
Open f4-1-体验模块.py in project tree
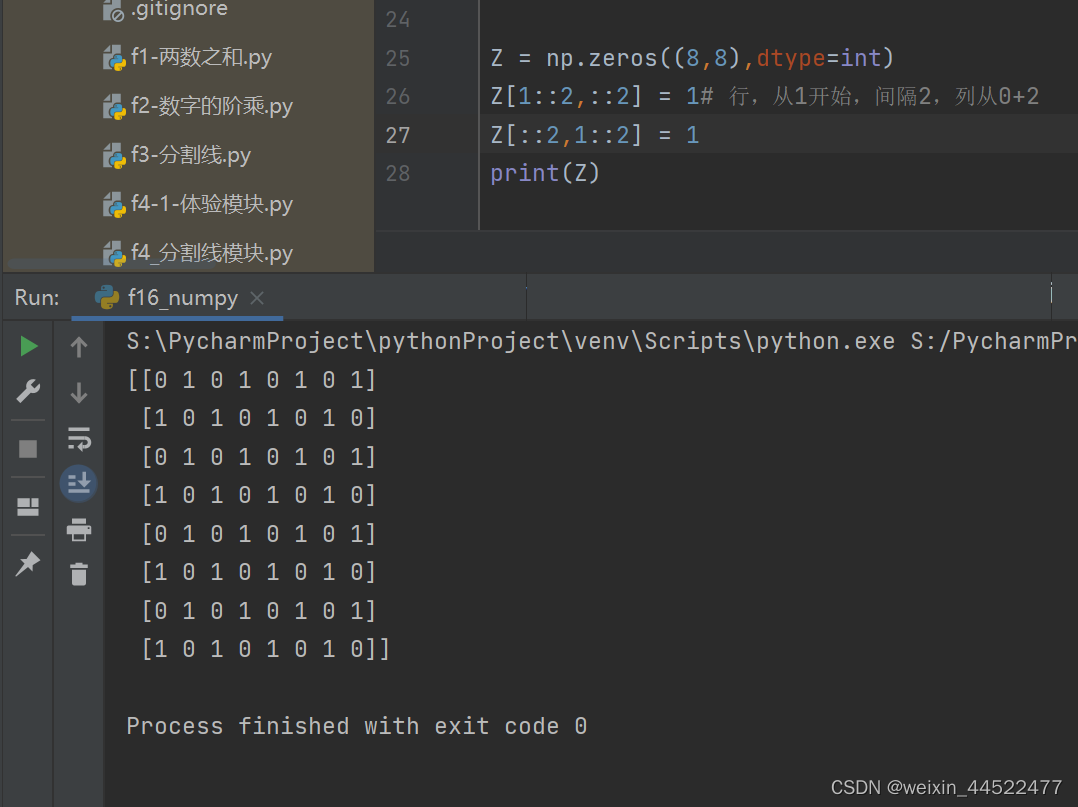point(197,203)
